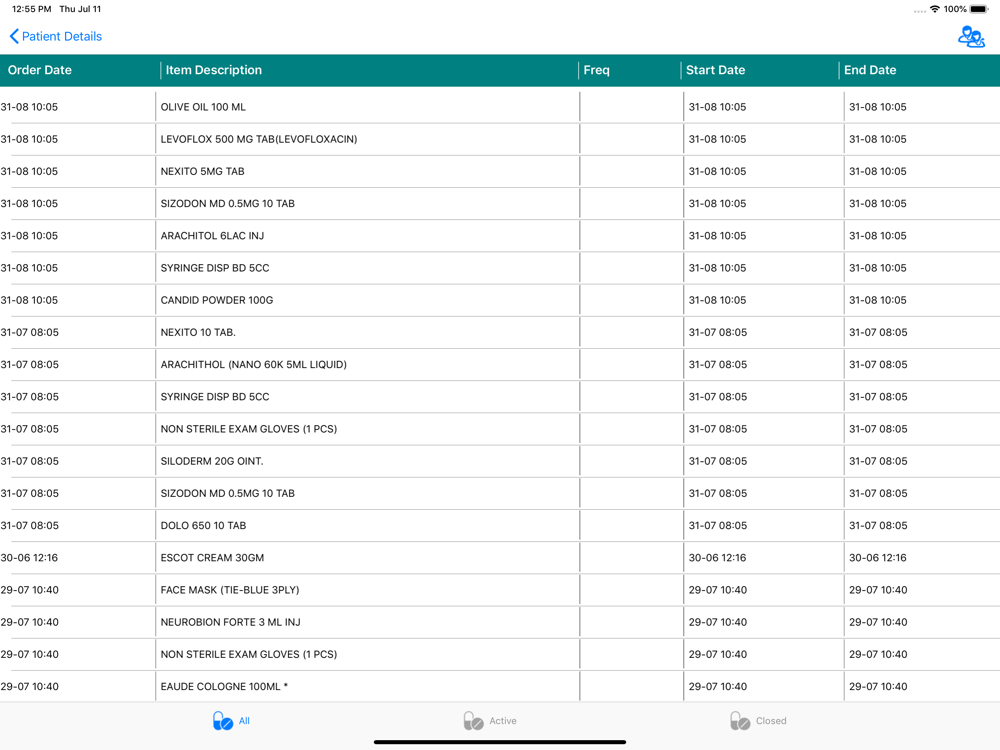Check the Wi-Fi status icon

pos(934,9)
